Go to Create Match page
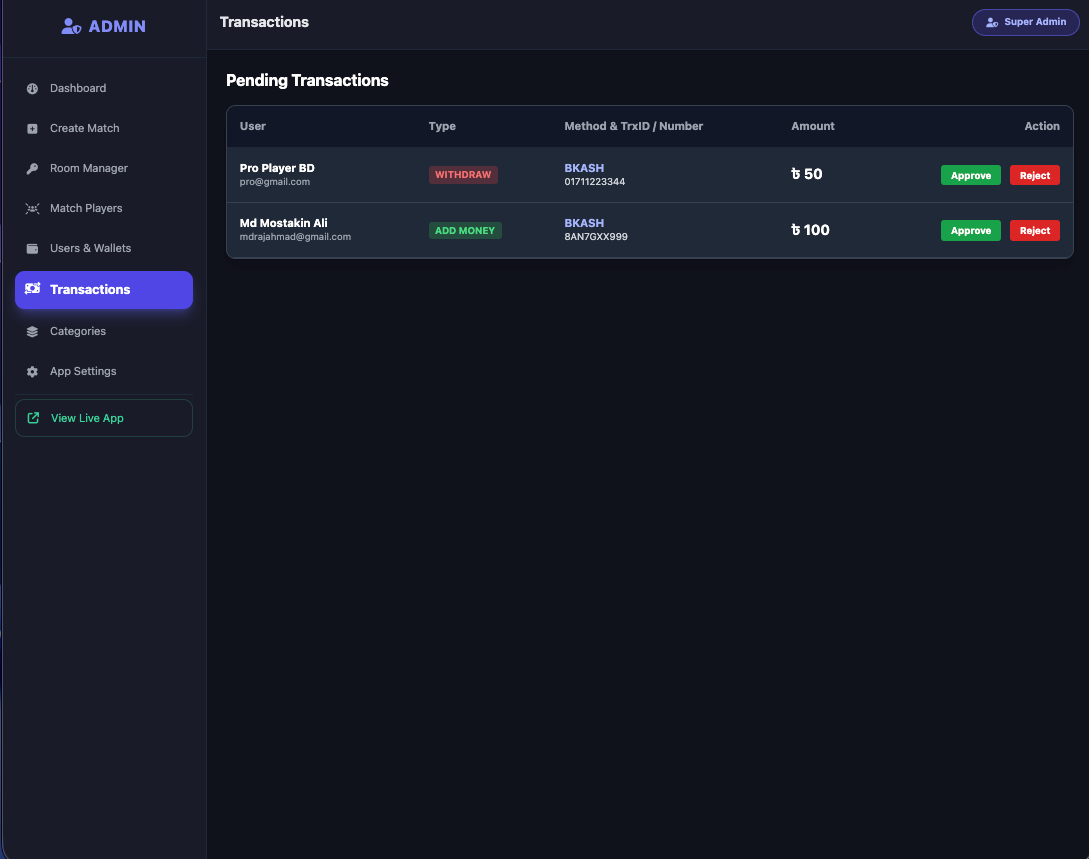The image size is (1089, 859). (104, 128)
